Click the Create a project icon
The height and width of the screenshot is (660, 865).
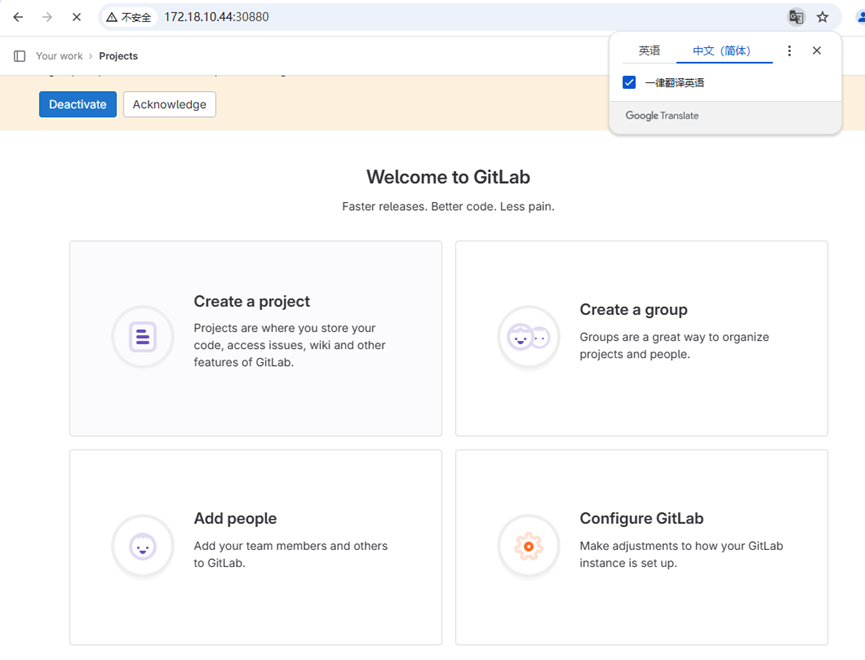[x=143, y=337]
